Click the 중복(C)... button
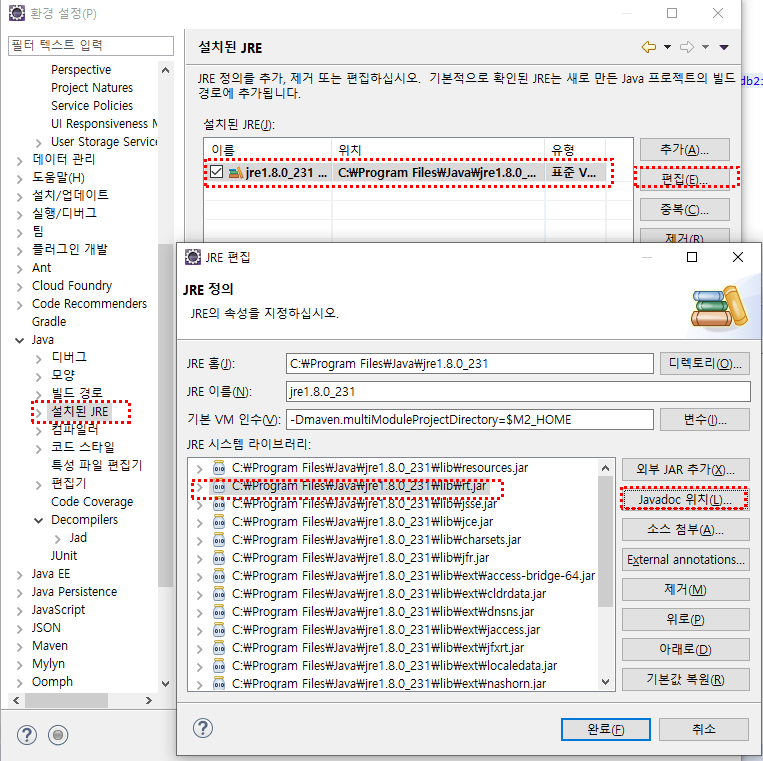763x761 pixels. pos(685,210)
